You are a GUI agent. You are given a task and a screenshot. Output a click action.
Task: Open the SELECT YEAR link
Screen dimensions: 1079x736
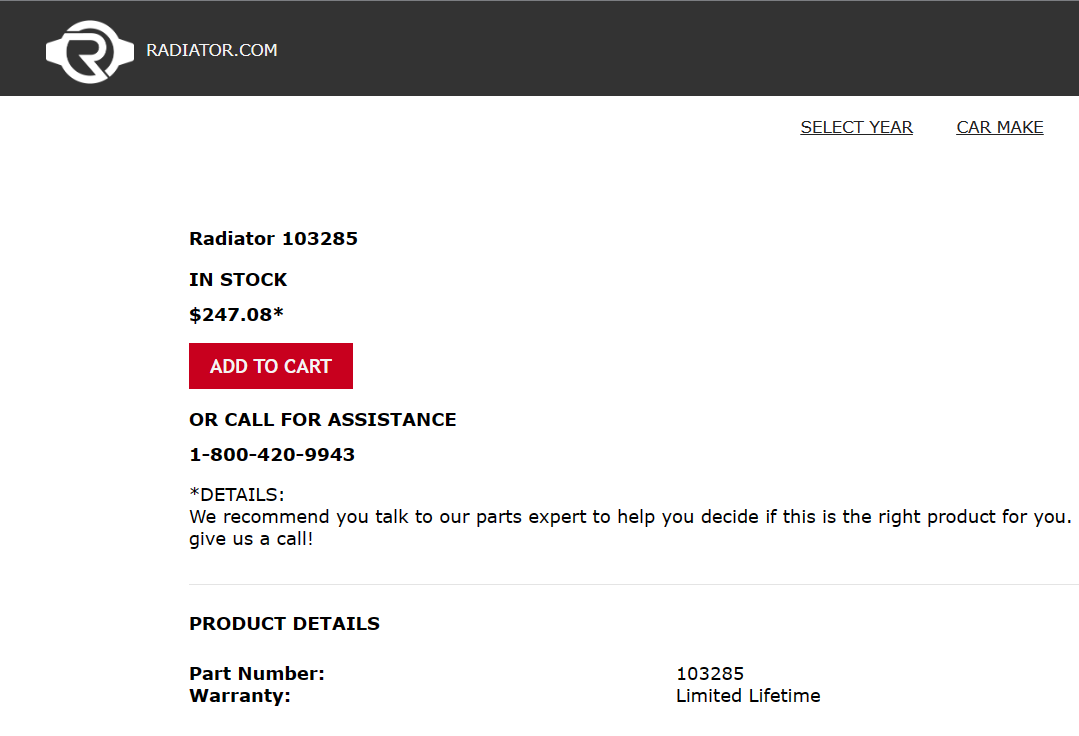pos(856,127)
